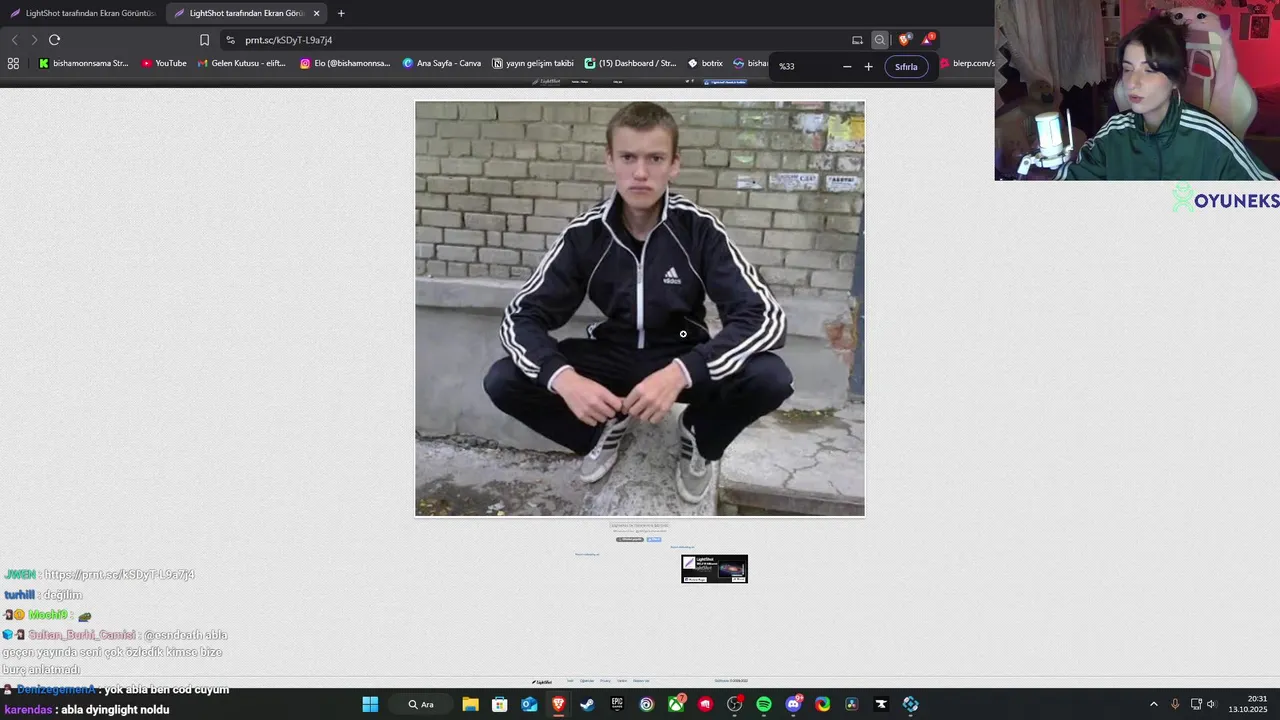Open the bishamonnsama Str... bookmark
The width and height of the screenshot is (1280, 720).
(x=83, y=63)
